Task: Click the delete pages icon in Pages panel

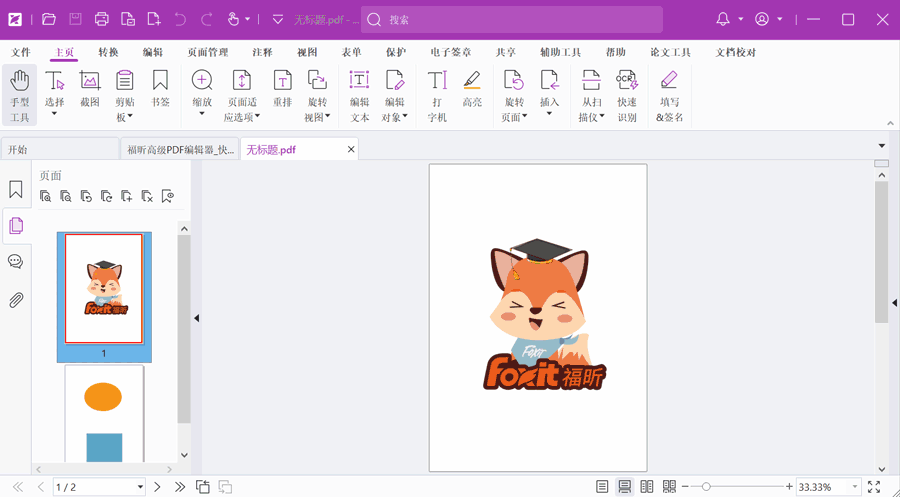Action: click(147, 196)
